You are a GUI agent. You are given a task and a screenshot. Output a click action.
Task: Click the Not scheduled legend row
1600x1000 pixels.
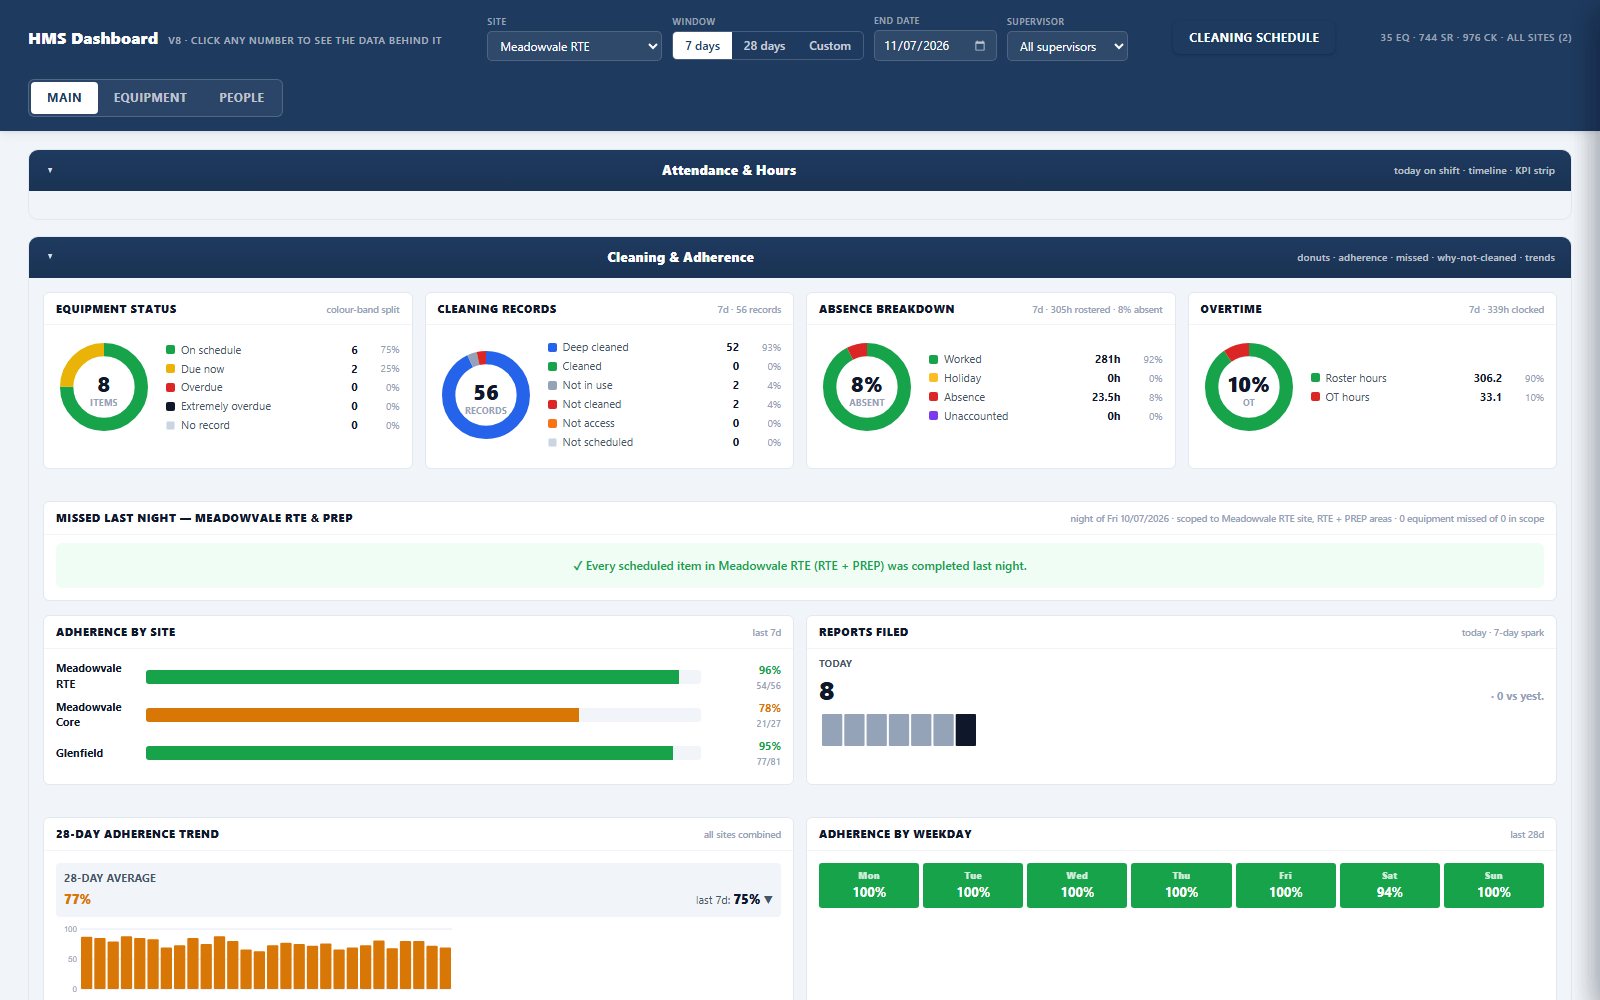click(665, 442)
